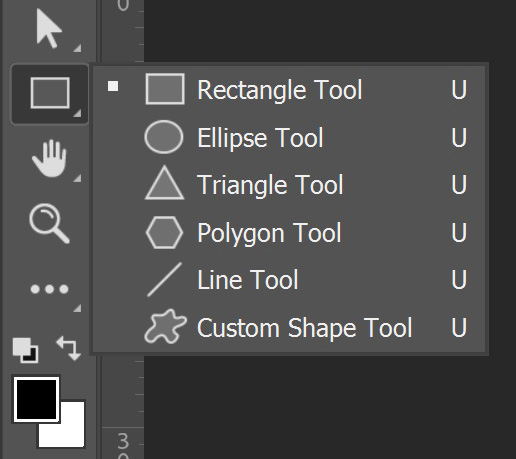This screenshot has height=459, width=516.
Task: Swap foreground and background colors arrows
Action: [x=69, y=348]
